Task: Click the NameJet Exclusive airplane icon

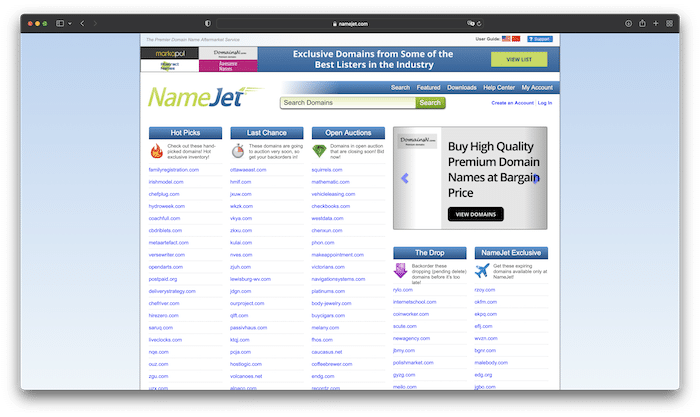Action: point(482,270)
